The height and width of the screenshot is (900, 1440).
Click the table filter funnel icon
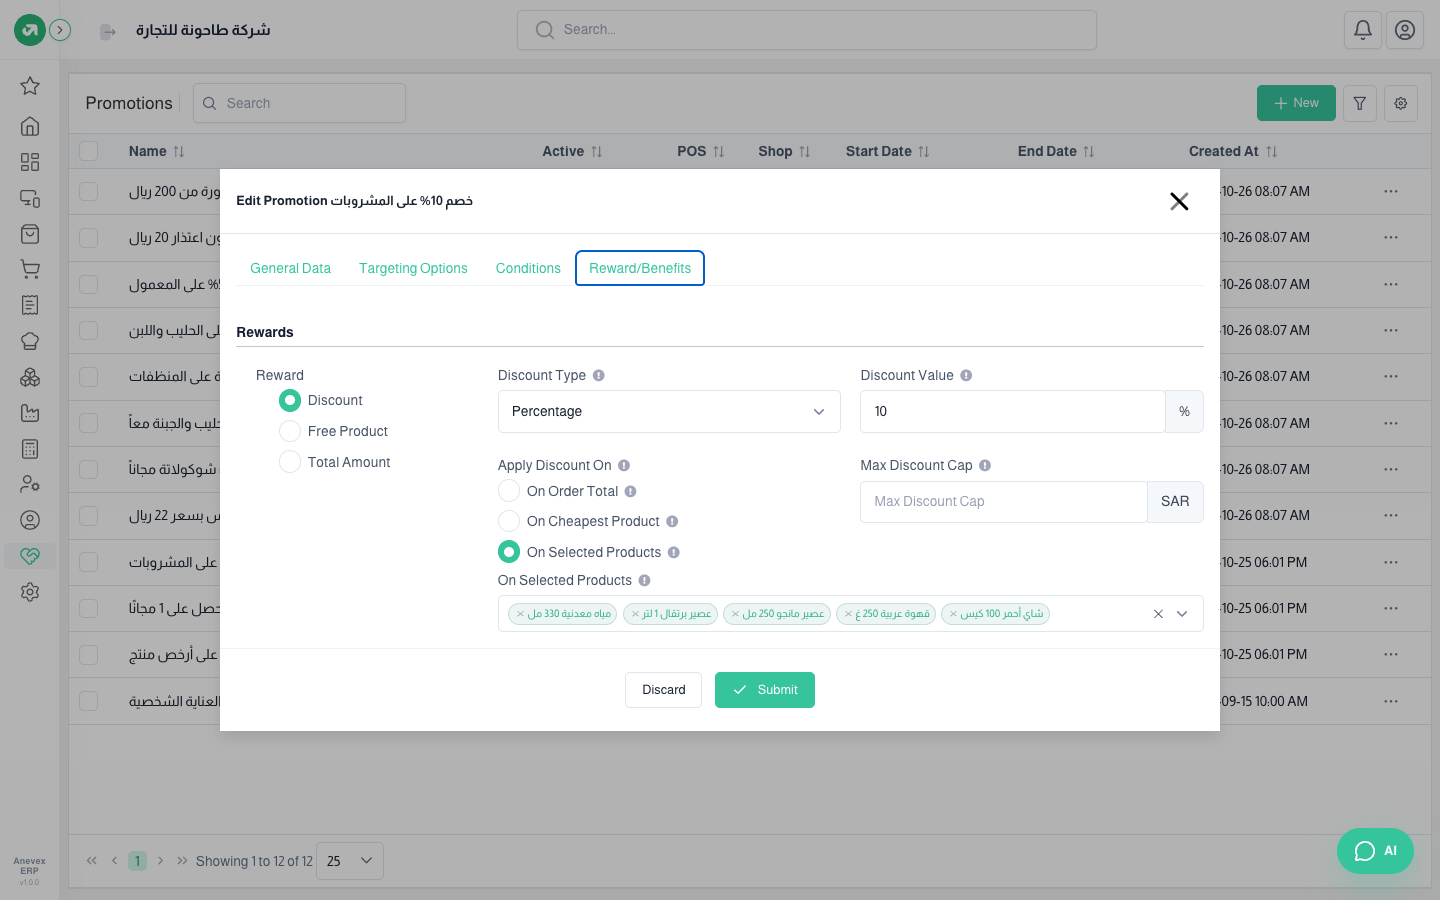pyautogui.click(x=1360, y=103)
